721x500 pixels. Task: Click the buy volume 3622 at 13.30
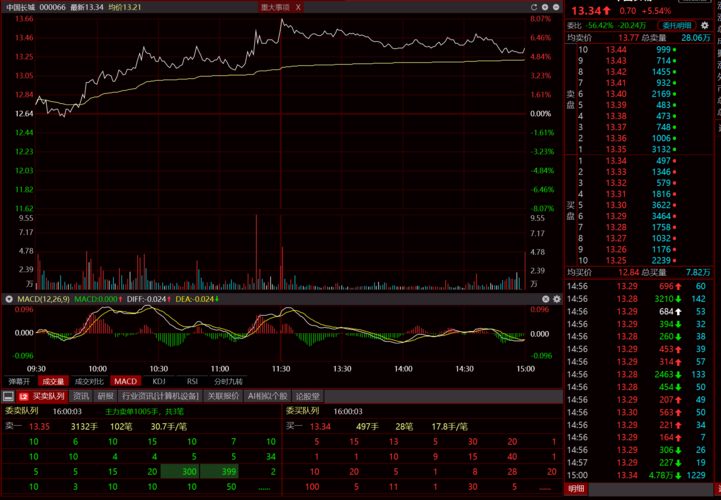pyautogui.click(x=661, y=205)
